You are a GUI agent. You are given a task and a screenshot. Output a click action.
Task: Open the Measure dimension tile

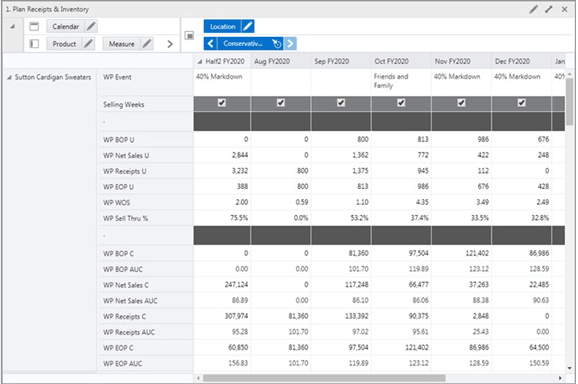click(122, 44)
